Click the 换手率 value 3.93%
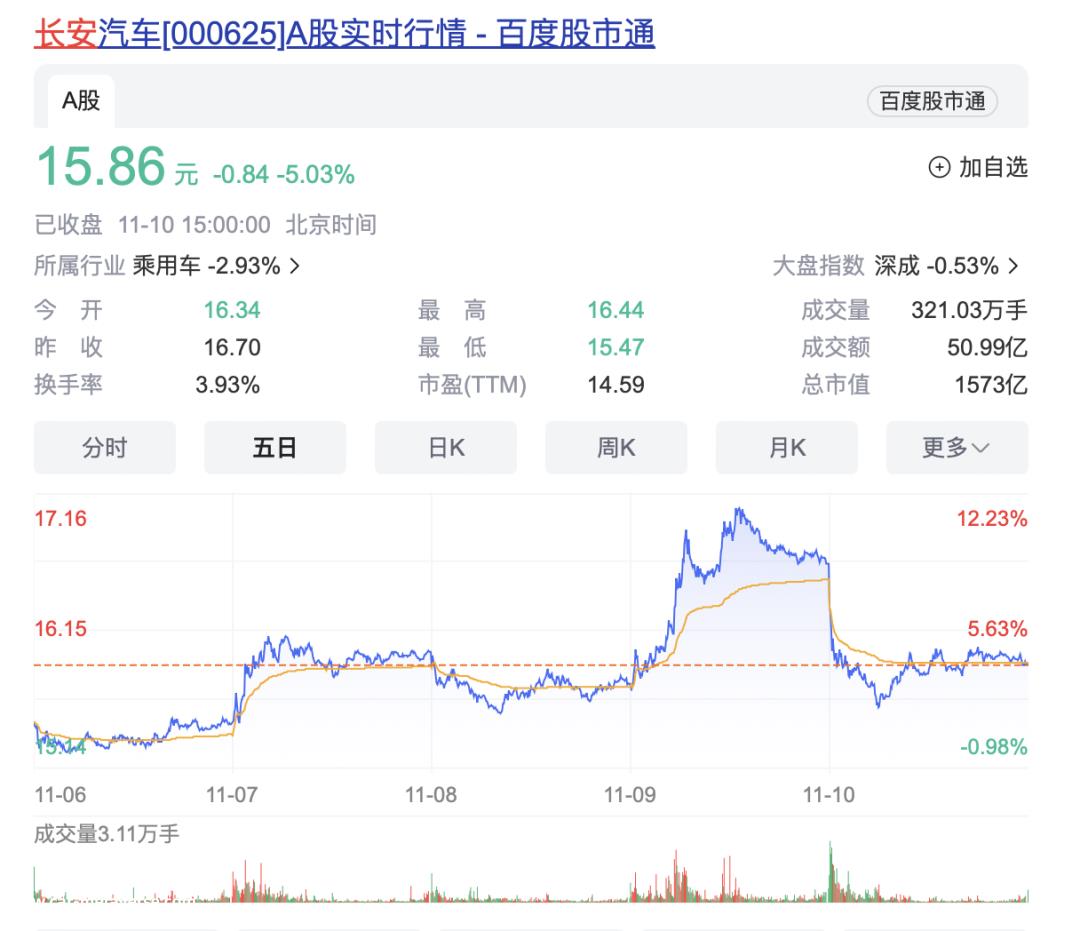 228,384
